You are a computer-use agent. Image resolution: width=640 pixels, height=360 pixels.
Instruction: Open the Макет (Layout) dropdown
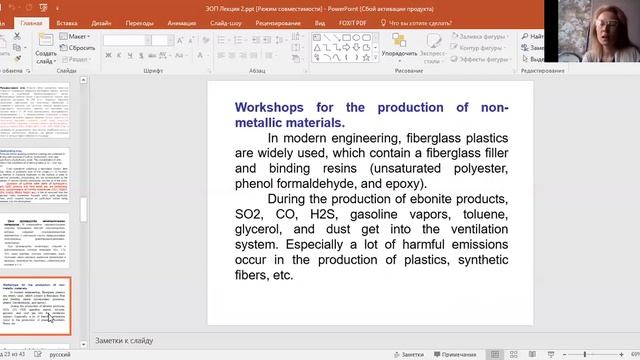tap(75, 36)
